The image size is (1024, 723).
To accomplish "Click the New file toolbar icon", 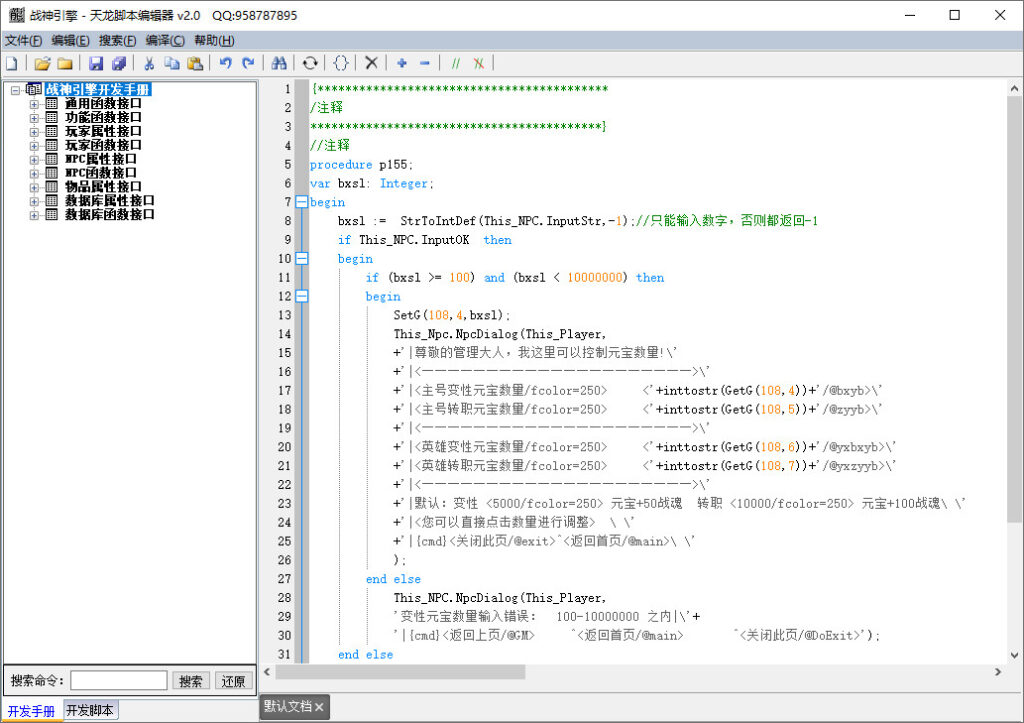I will [x=11, y=63].
